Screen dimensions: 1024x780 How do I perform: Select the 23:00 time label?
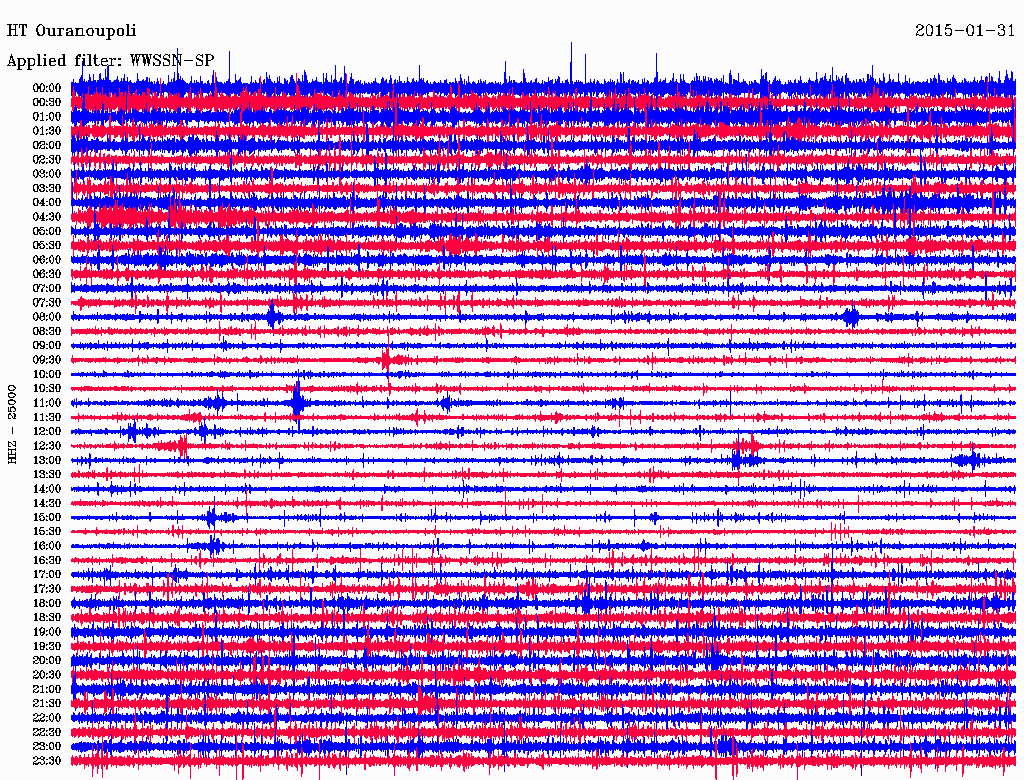click(47, 747)
